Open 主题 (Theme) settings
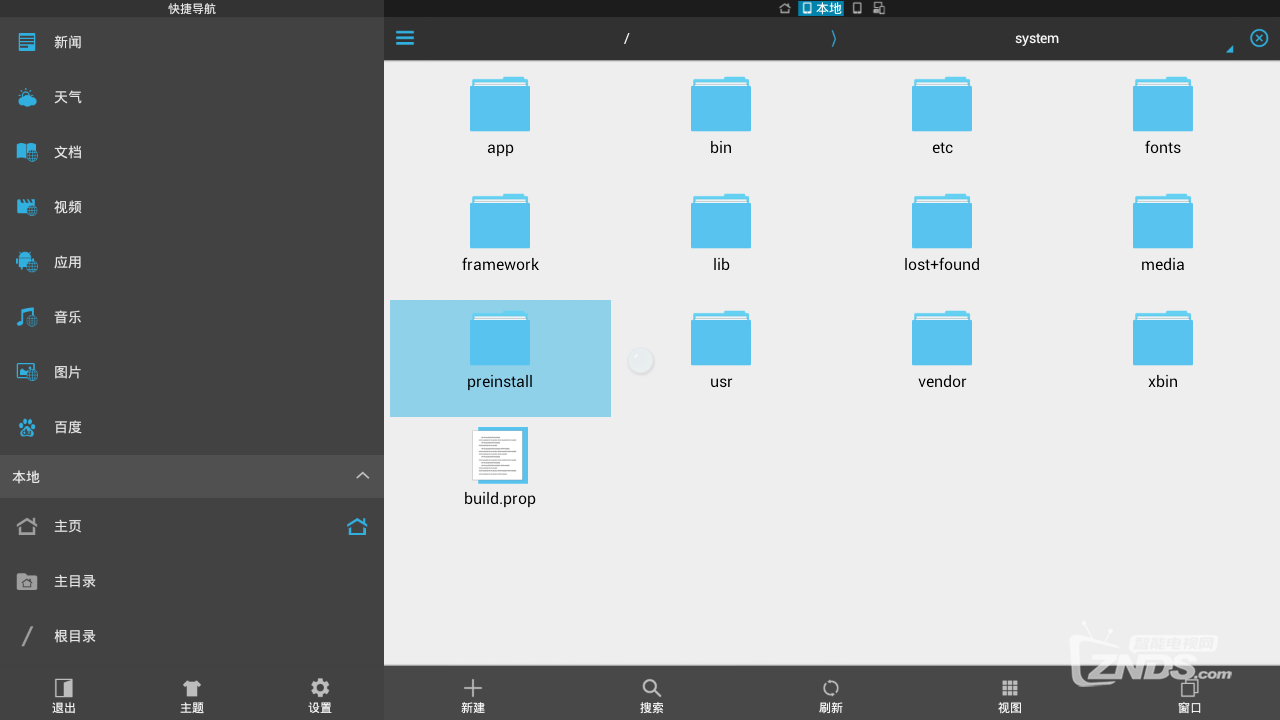 [x=192, y=695]
